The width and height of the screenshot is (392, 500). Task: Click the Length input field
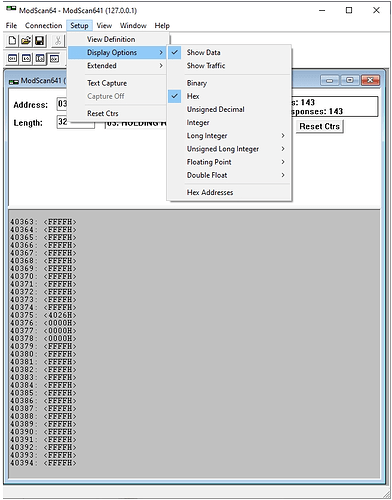point(76,122)
